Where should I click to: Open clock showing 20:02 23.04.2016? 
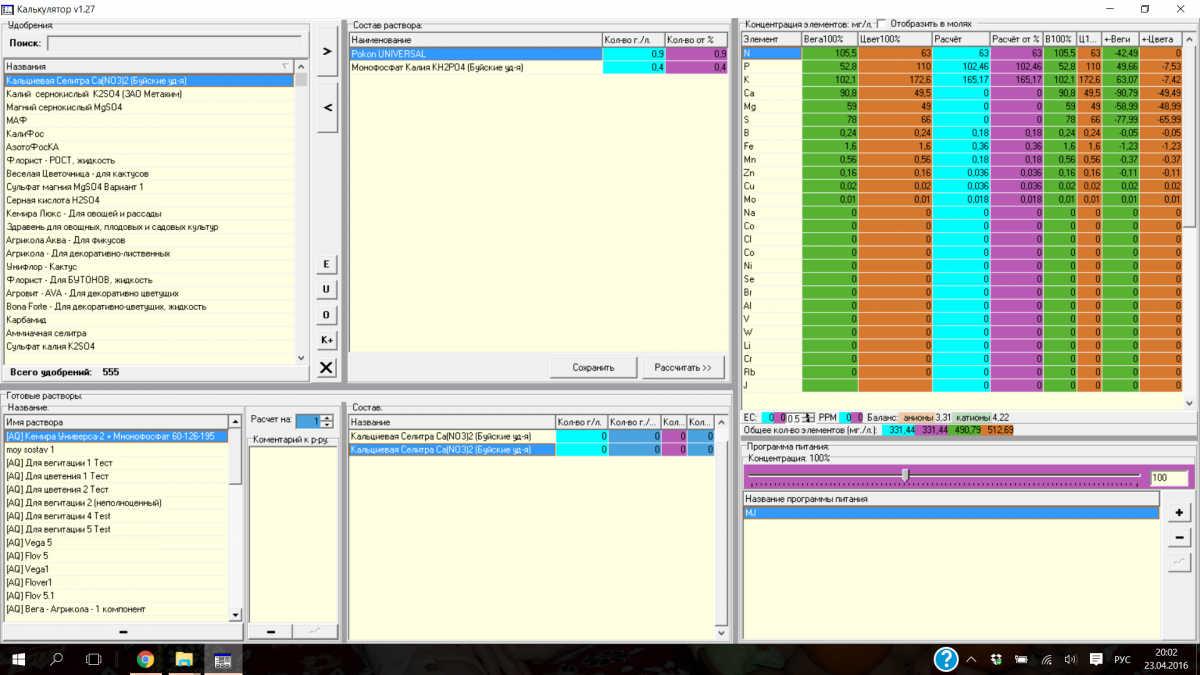(x=1165, y=659)
